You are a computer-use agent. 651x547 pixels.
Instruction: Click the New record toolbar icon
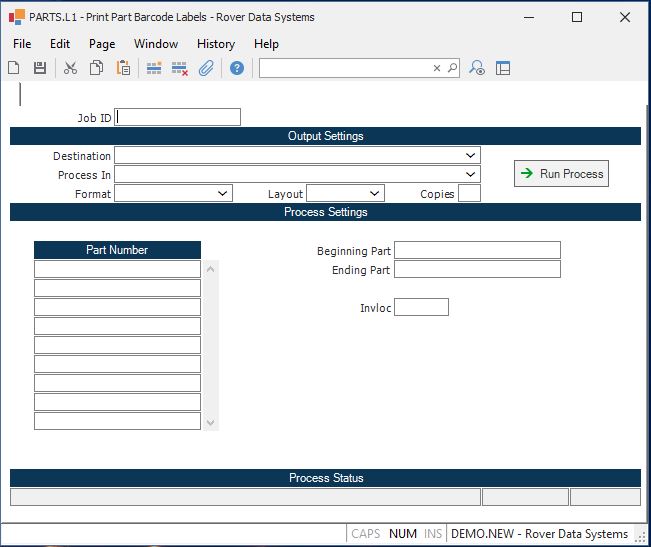14,68
